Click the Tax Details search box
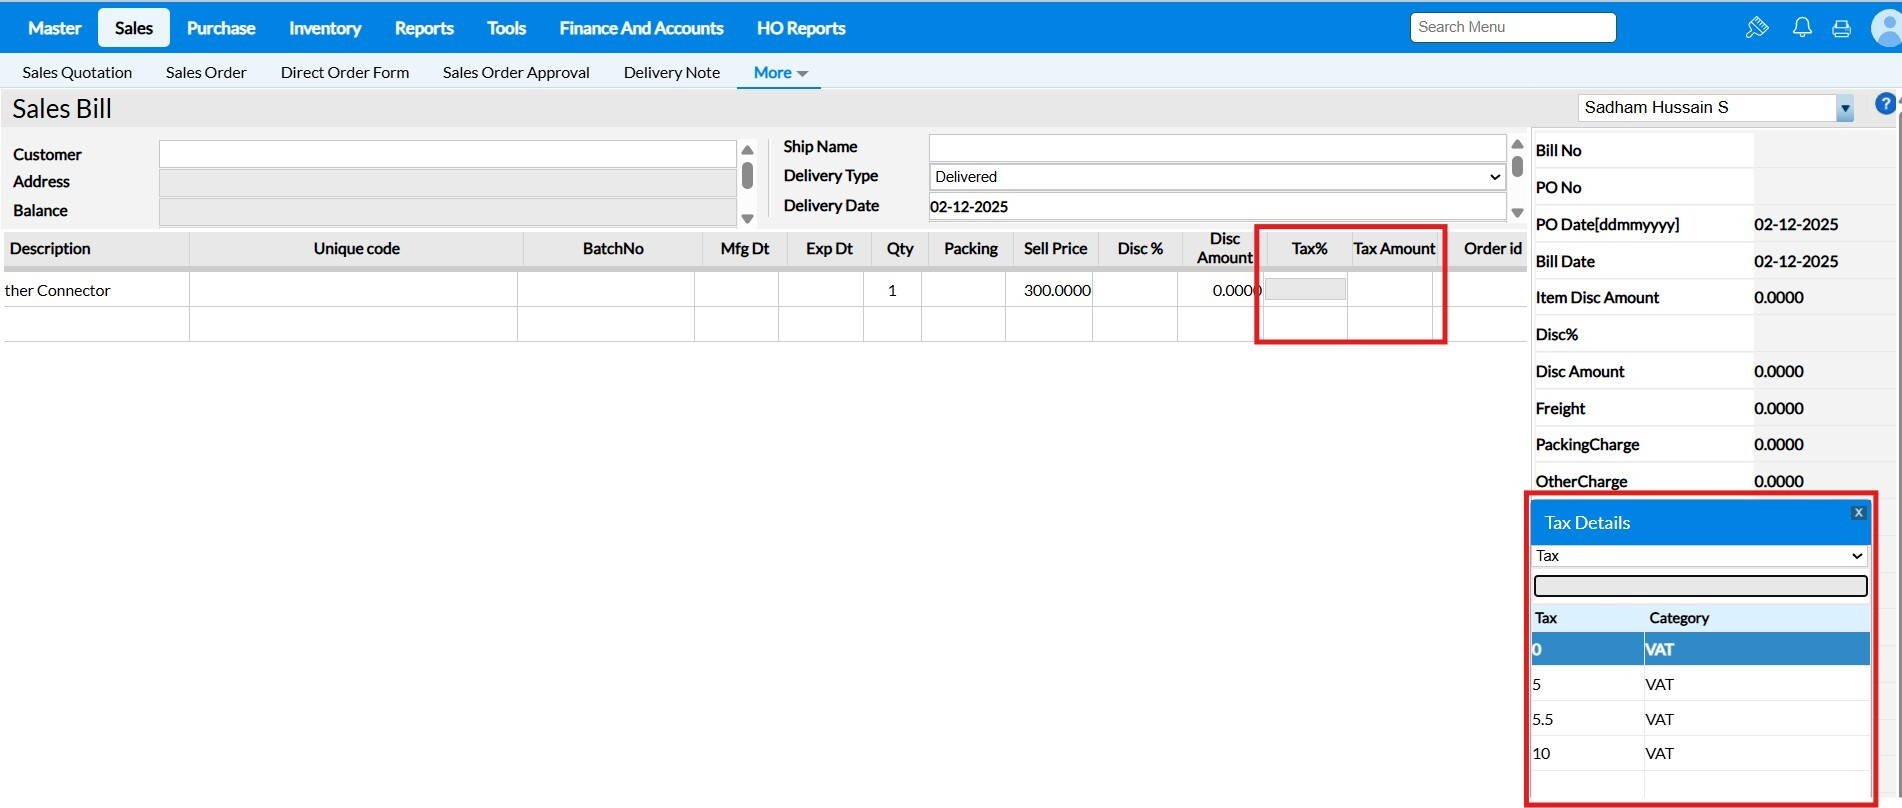 1700,586
